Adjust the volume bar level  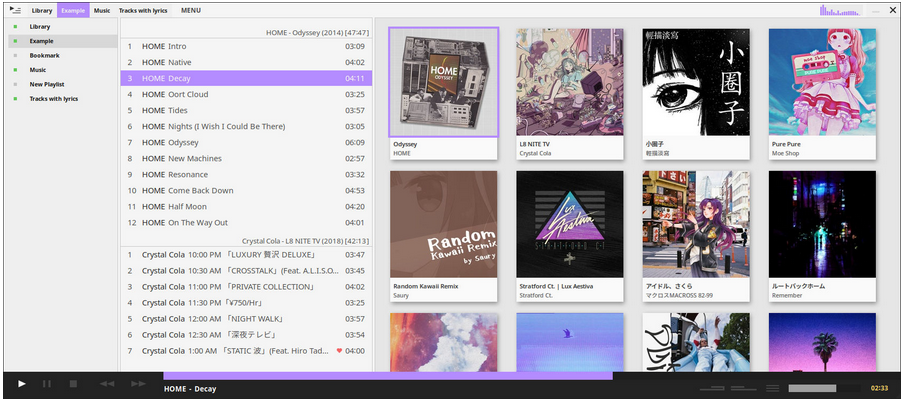pyautogui.click(x=824, y=388)
